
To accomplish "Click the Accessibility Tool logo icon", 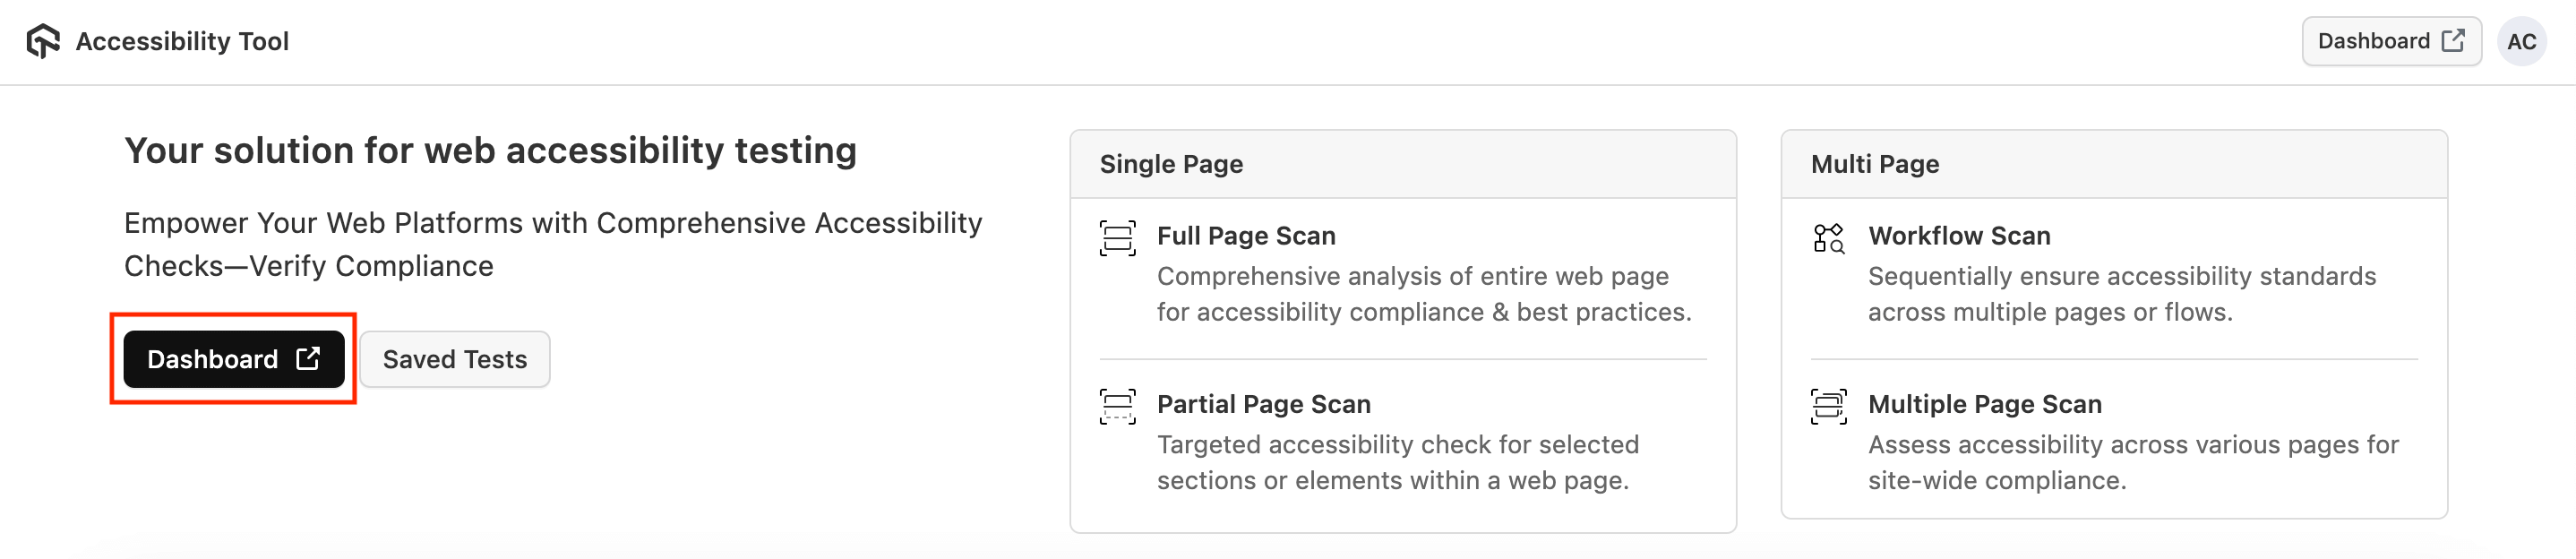I will (x=43, y=41).
